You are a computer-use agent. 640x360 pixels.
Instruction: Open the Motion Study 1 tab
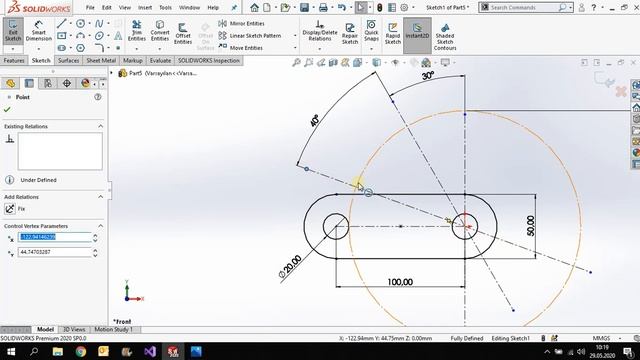point(114,329)
